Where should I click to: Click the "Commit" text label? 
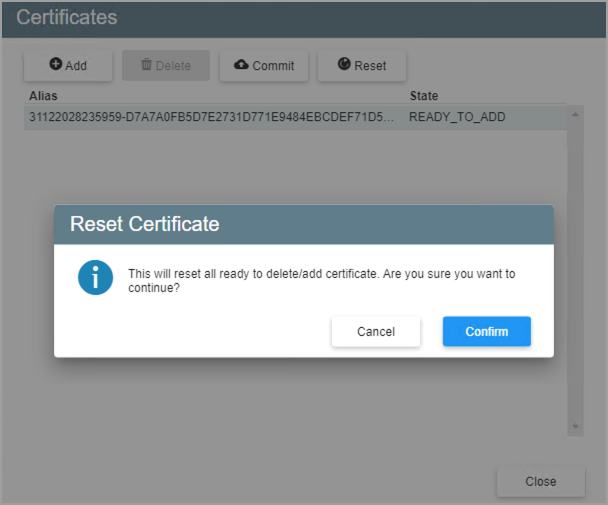(x=273, y=66)
